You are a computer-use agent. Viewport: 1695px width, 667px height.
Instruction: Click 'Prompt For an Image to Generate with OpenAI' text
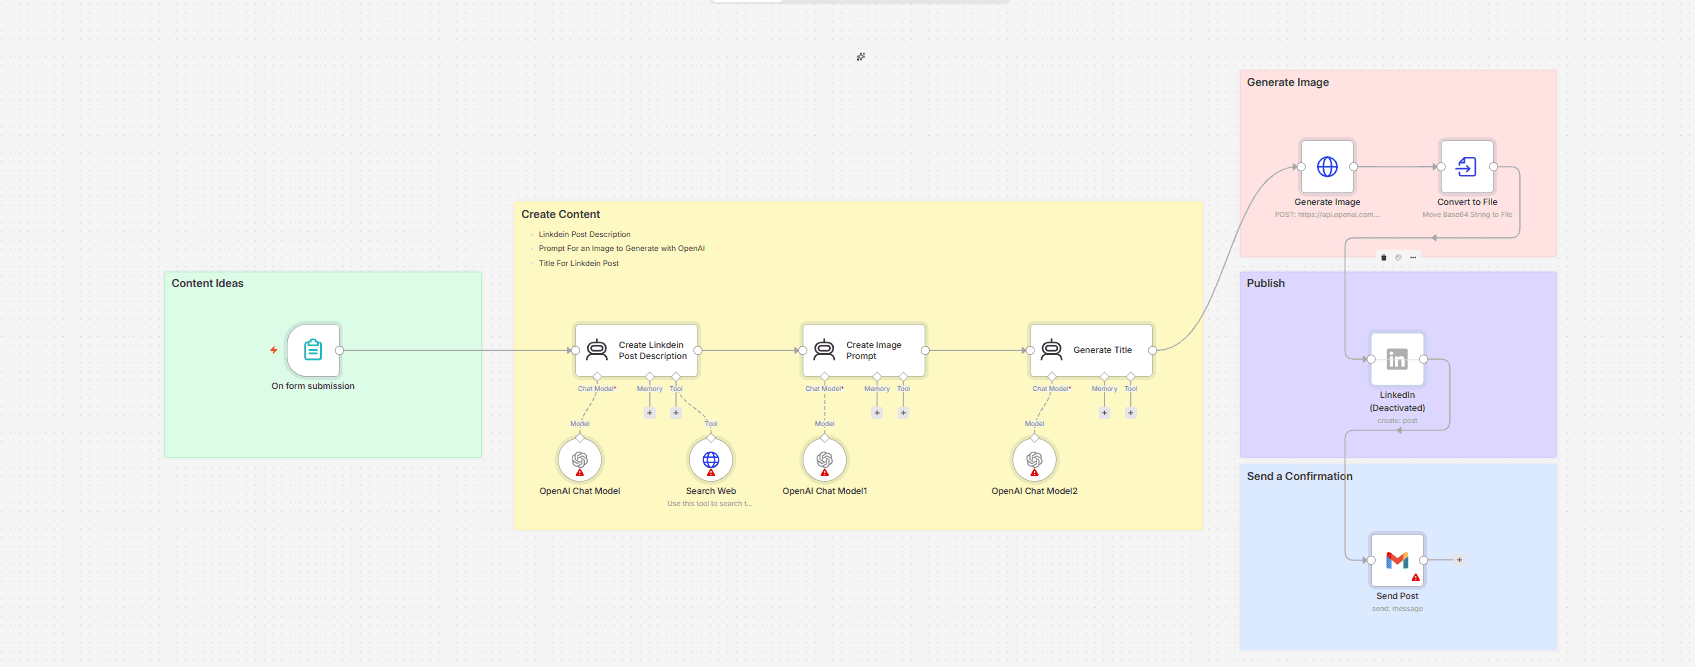(622, 248)
